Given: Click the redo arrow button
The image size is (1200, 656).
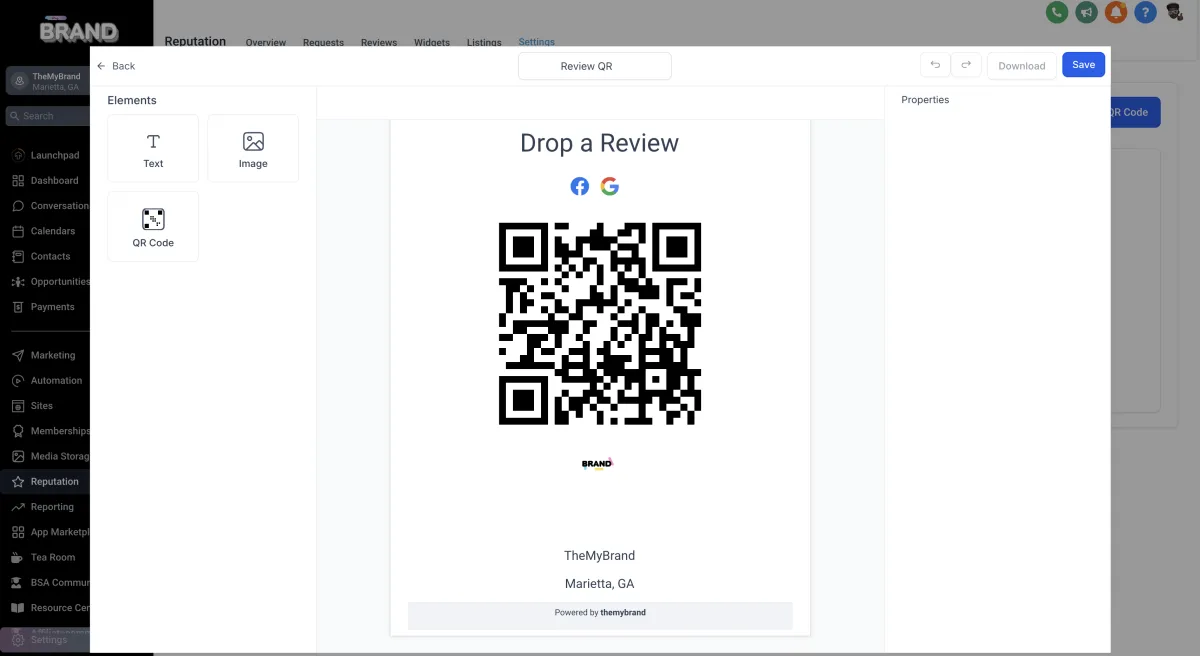Looking at the screenshot, I should 966,65.
